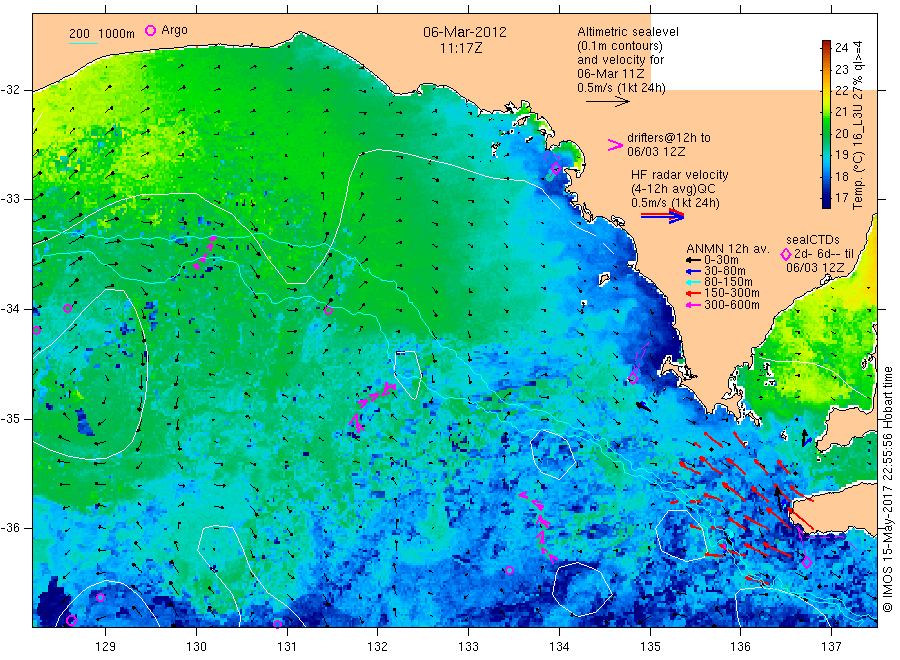Click the 'sealCTDs' legend heading
The image size is (900, 660).
pyautogui.click(x=813, y=240)
